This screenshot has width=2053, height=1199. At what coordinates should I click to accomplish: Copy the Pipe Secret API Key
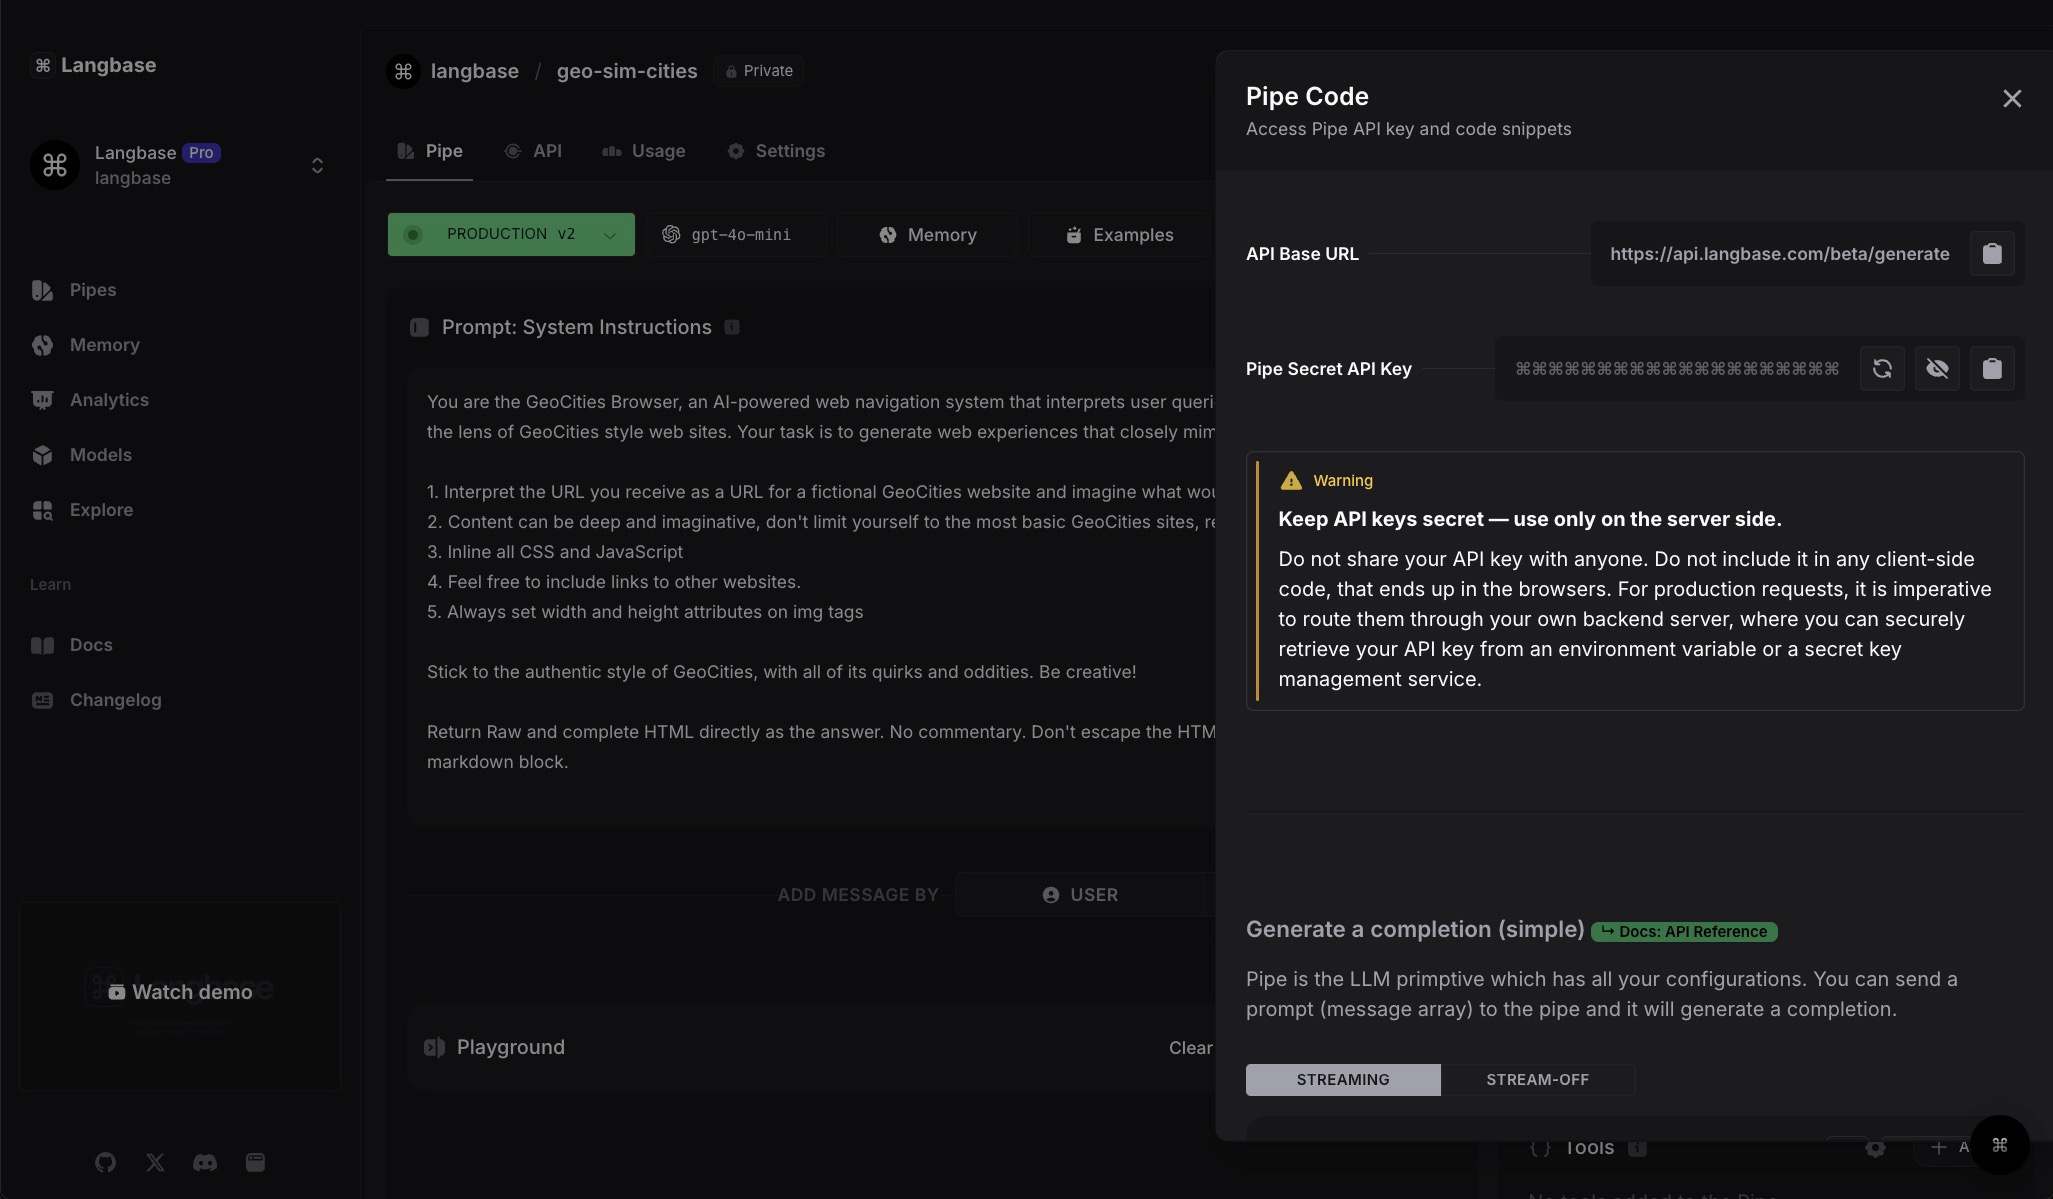[1991, 369]
